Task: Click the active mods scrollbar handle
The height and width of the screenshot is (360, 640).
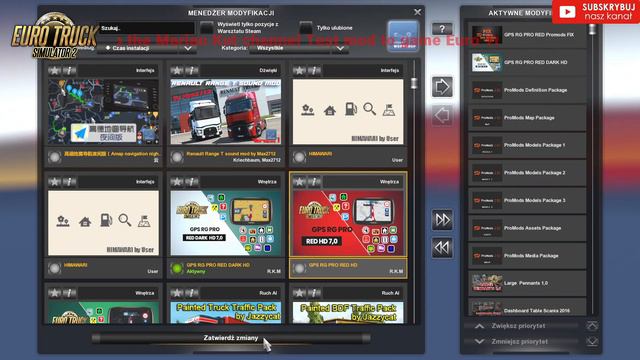Action: [x=592, y=29]
